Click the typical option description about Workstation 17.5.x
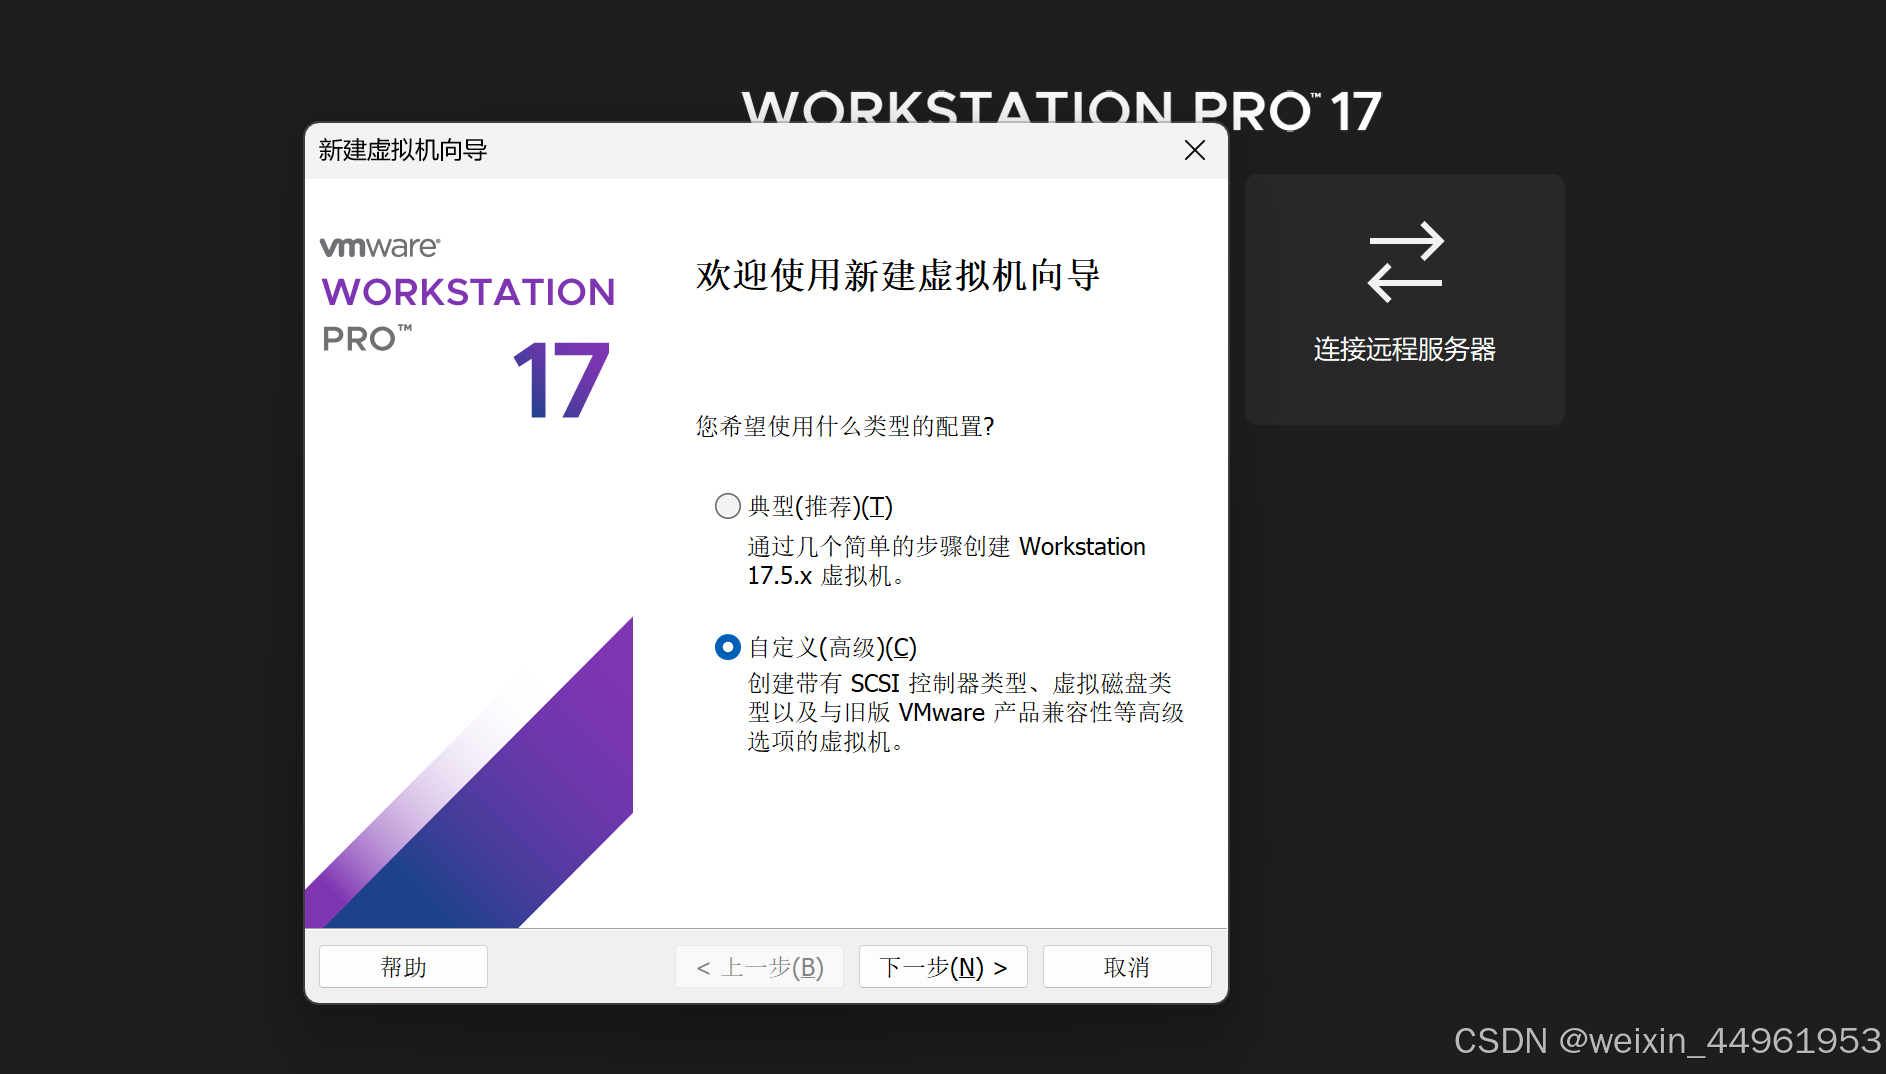1886x1074 pixels. pyautogui.click(x=946, y=561)
